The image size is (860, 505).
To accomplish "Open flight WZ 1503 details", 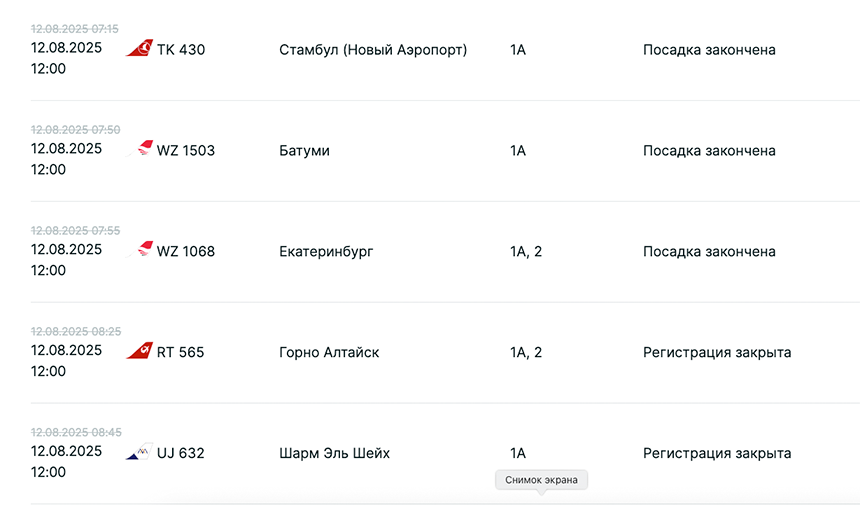I will click(x=185, y=151).
